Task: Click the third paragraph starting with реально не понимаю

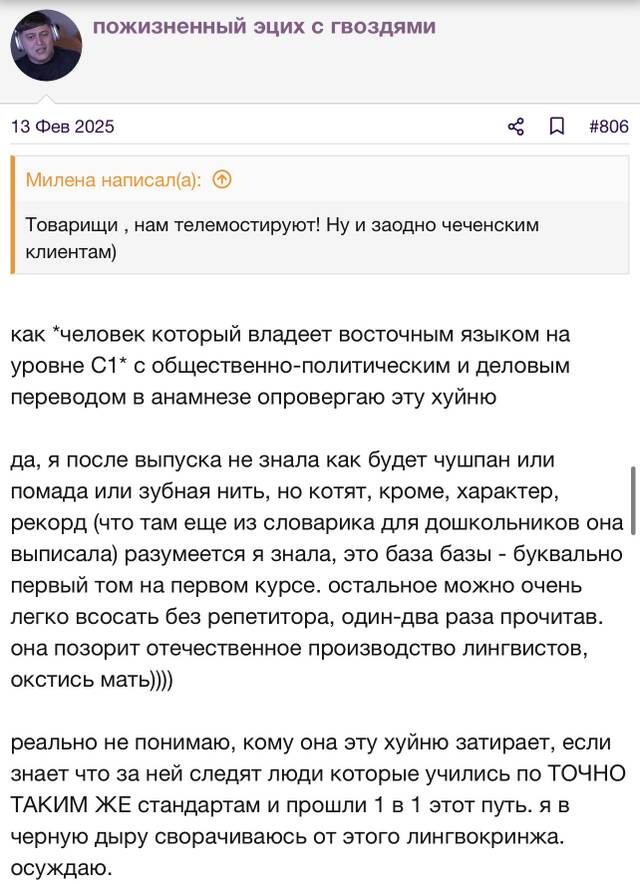Action: (x=318, y=805)
